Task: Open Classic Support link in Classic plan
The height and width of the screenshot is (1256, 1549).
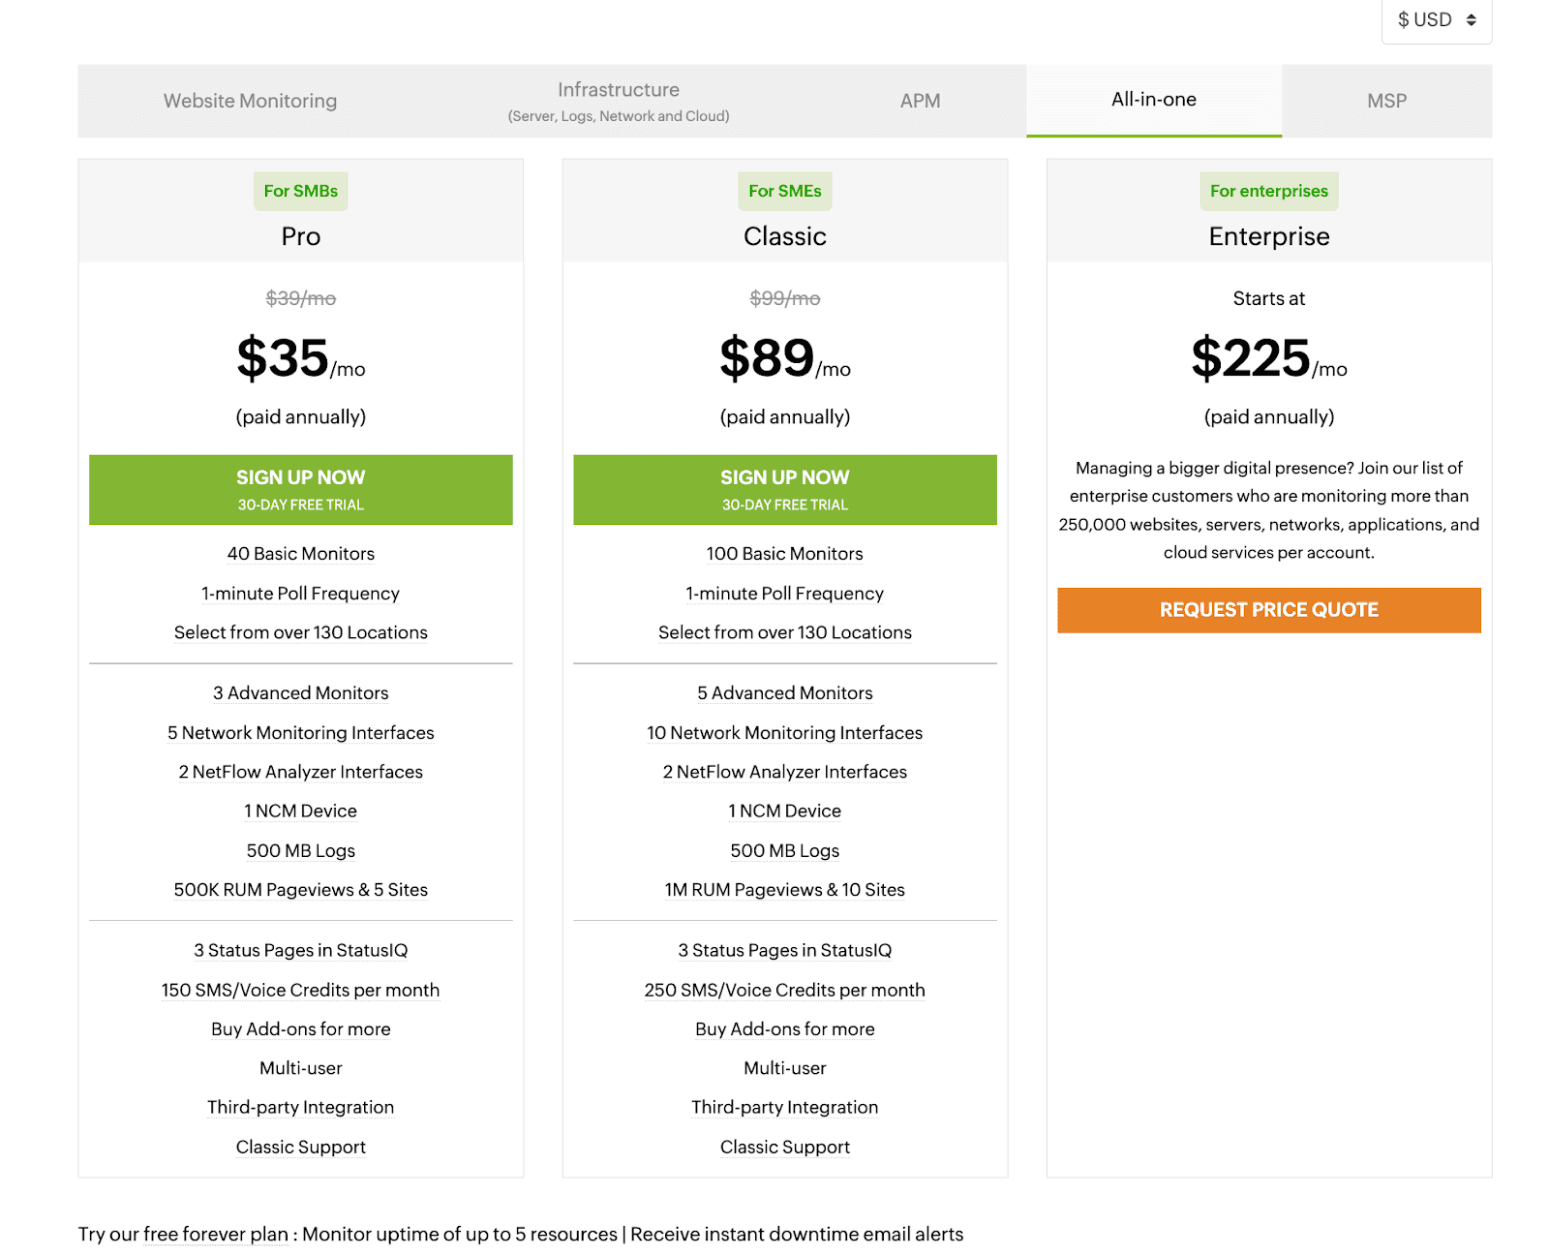Action: coord(785,1147)
